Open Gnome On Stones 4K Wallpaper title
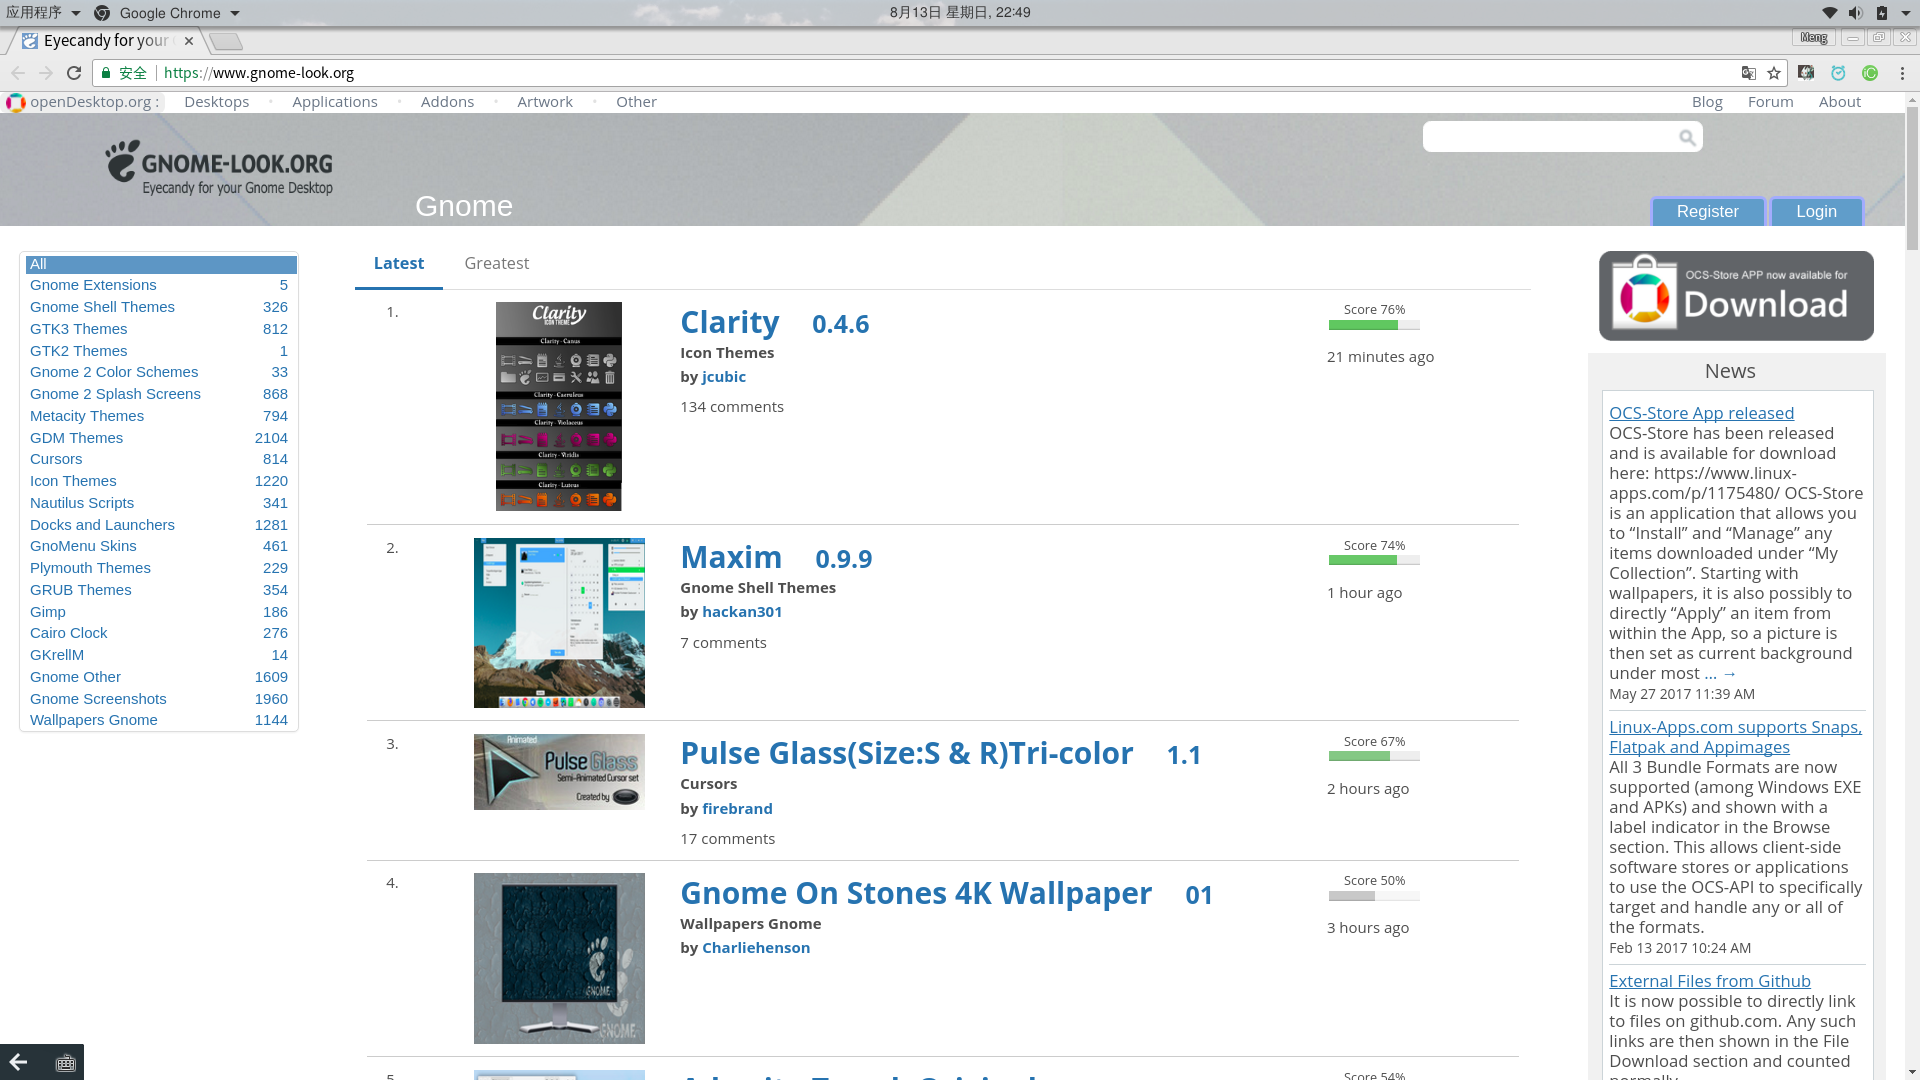1920x1080 pixels. [916, 893]
